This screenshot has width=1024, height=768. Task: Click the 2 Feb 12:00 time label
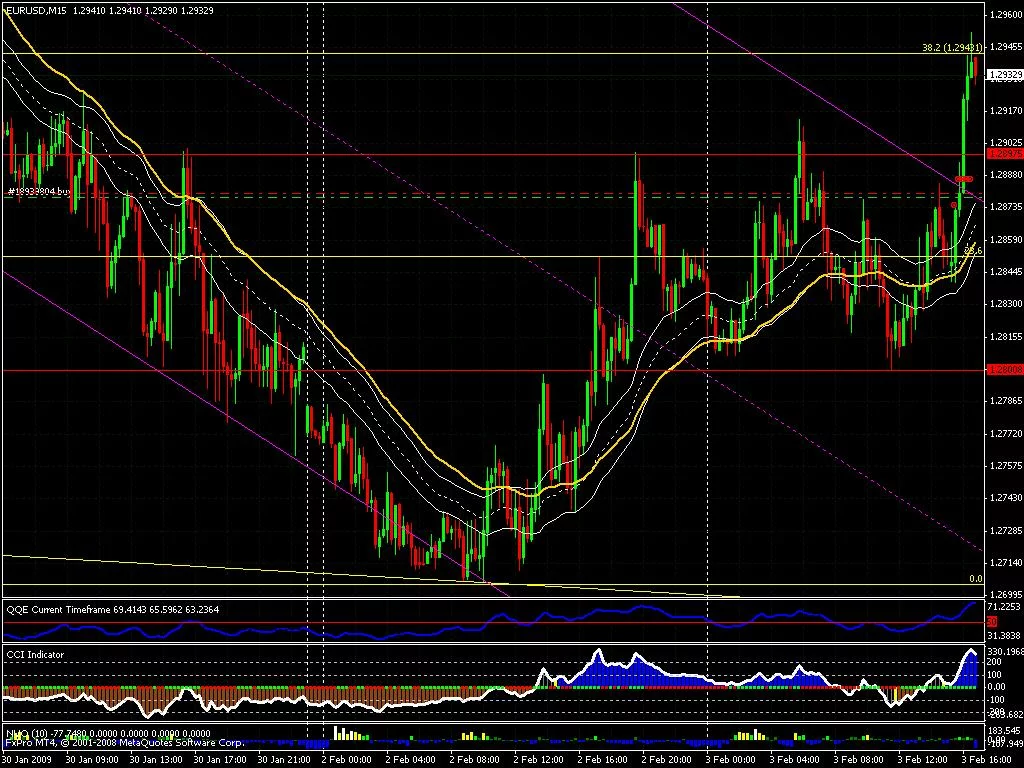[x=539, y=760]
